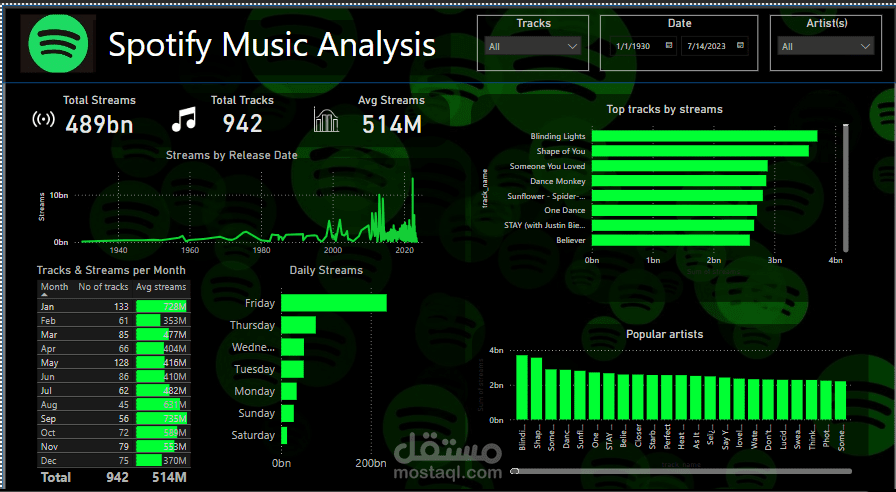Image resolution: width=896 pixels, height=492 pixels.
Task: Open the Tracks slicer dropdown
Action: 533,46
